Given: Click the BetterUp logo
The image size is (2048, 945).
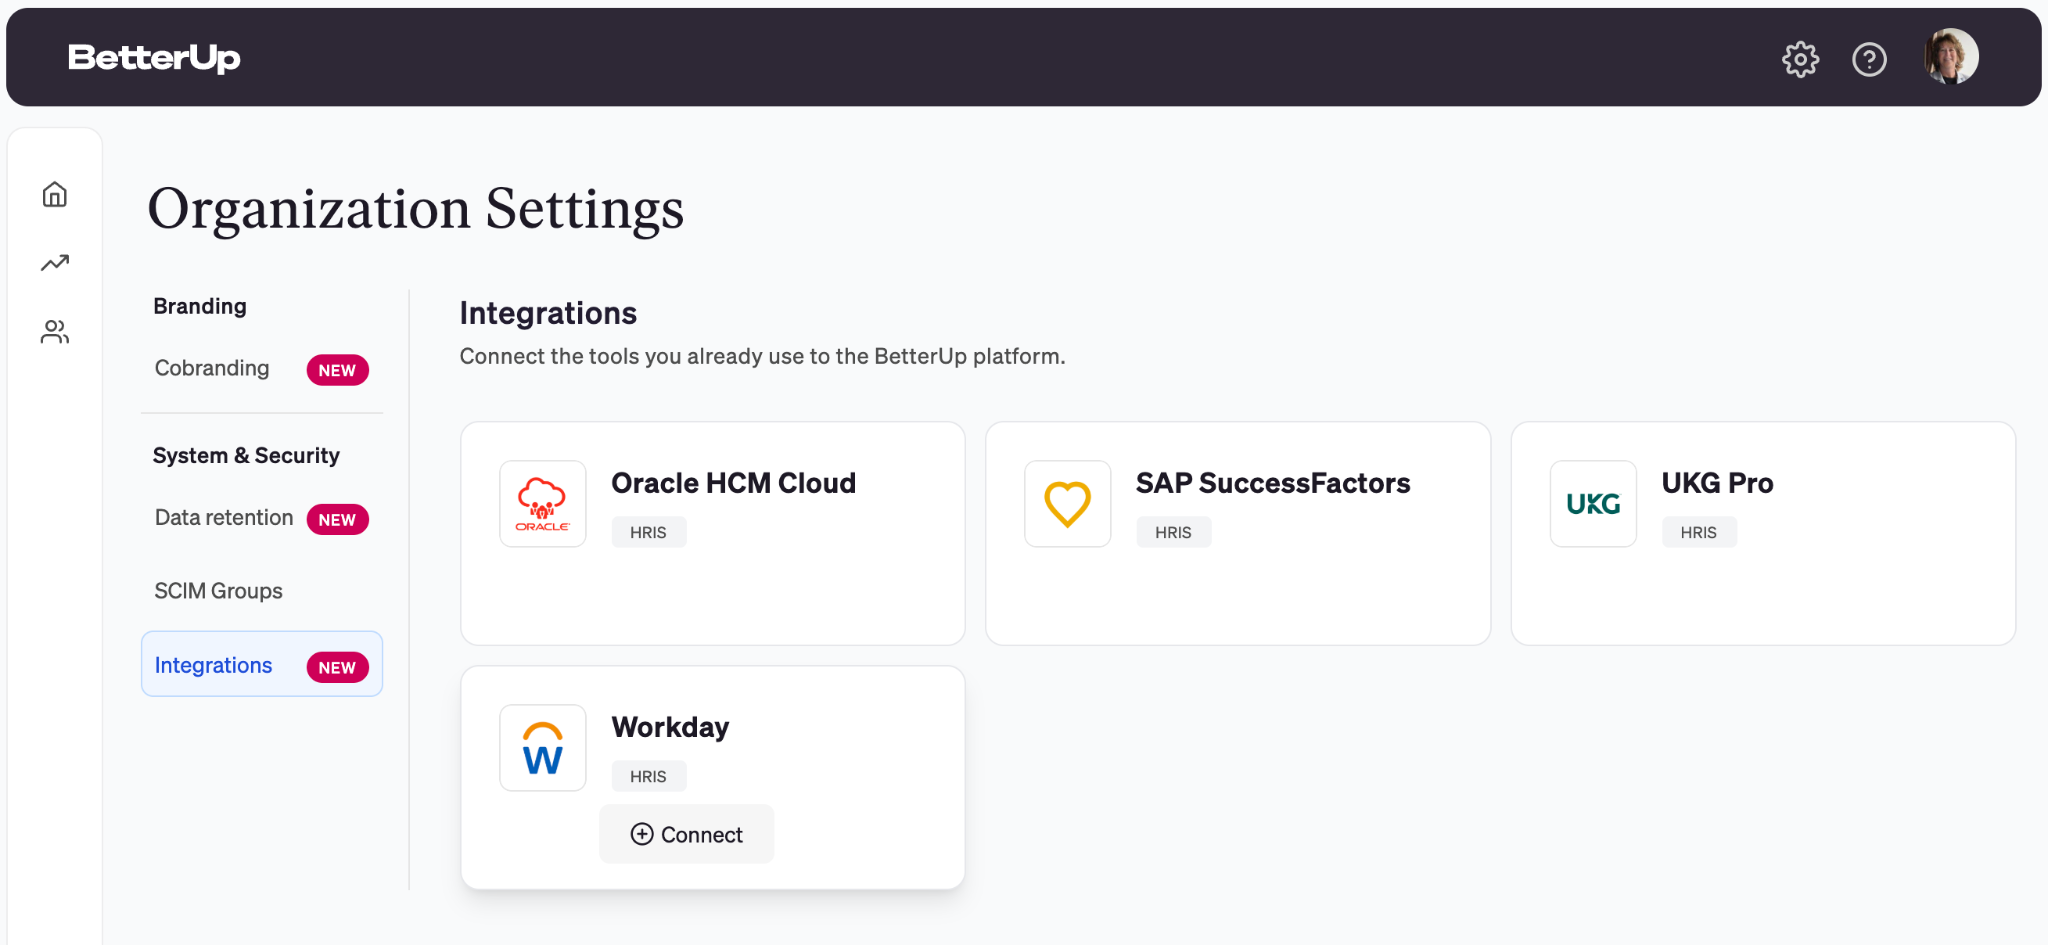Looking at the screenshot, I should (x=154, y=58).
